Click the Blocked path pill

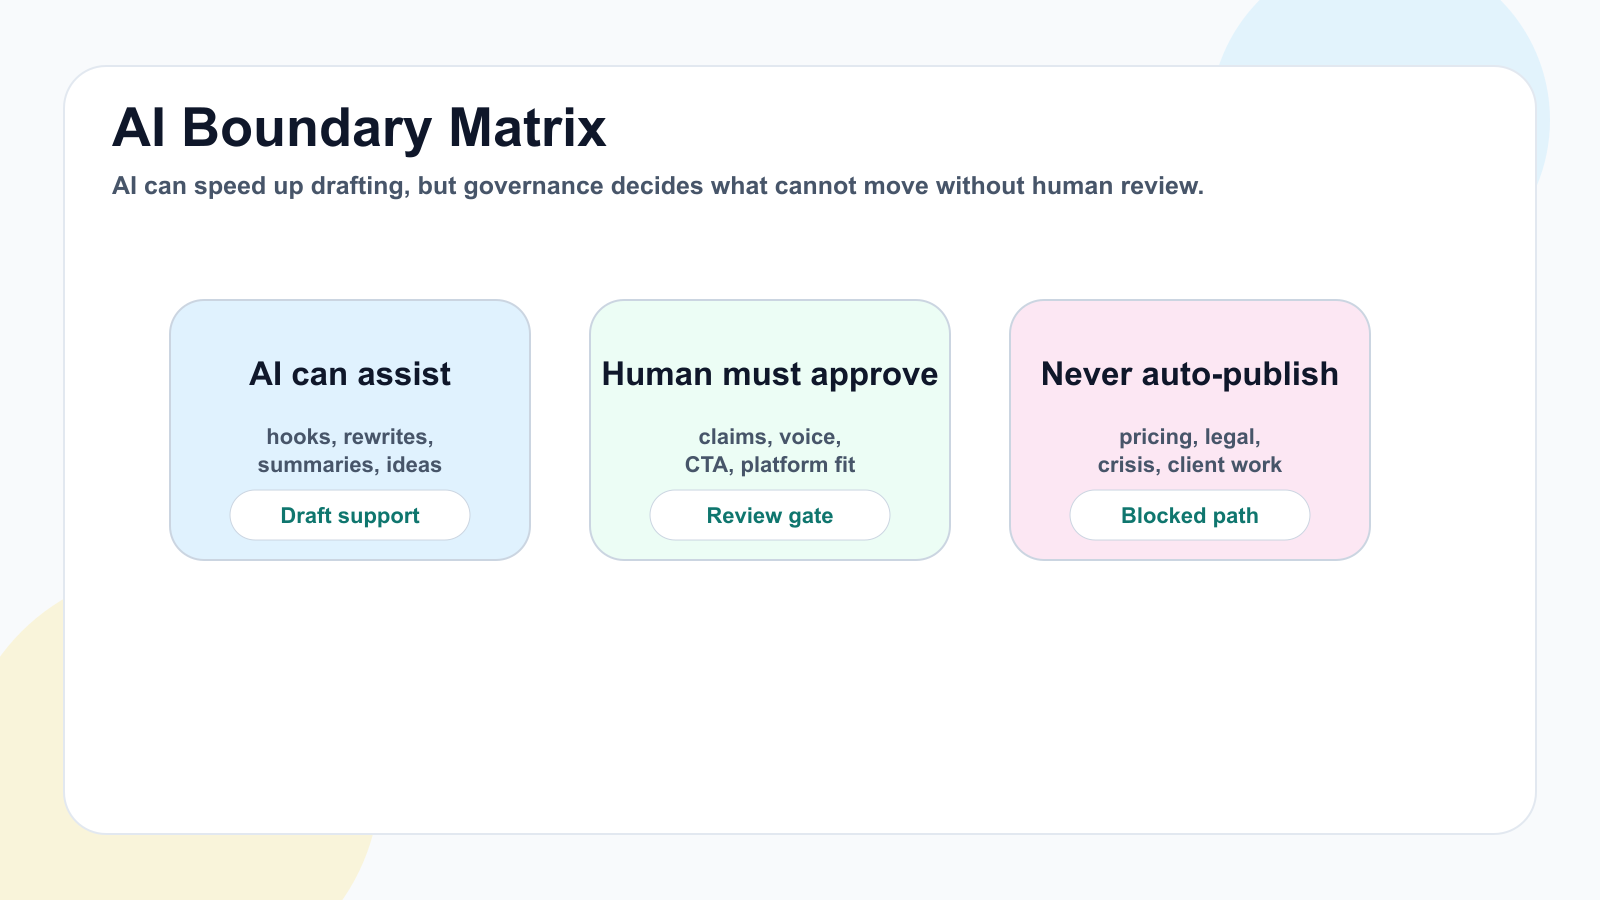tap(1190, 515)
